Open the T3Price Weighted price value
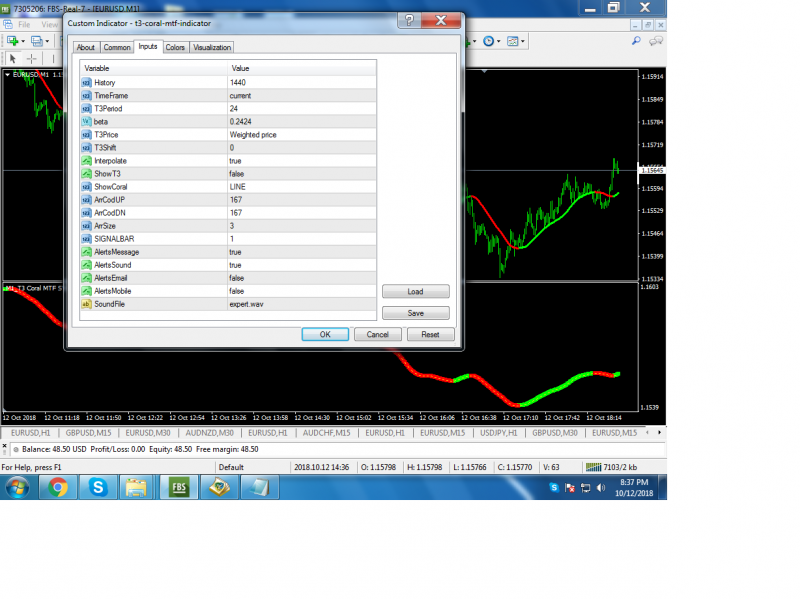This screenshot has height=599, width=800. pyautogui.click(x=302, y=135)
